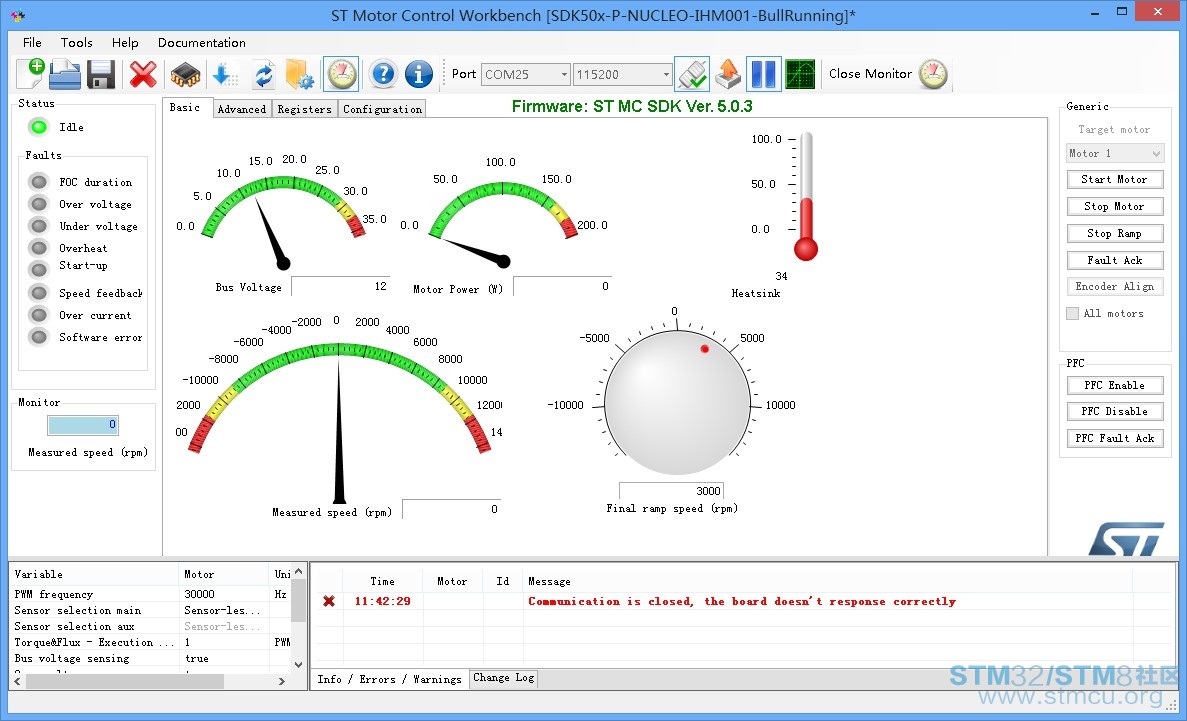Click the Stop Motor button
The image size is (1187, 721).
coord(1114,206)
